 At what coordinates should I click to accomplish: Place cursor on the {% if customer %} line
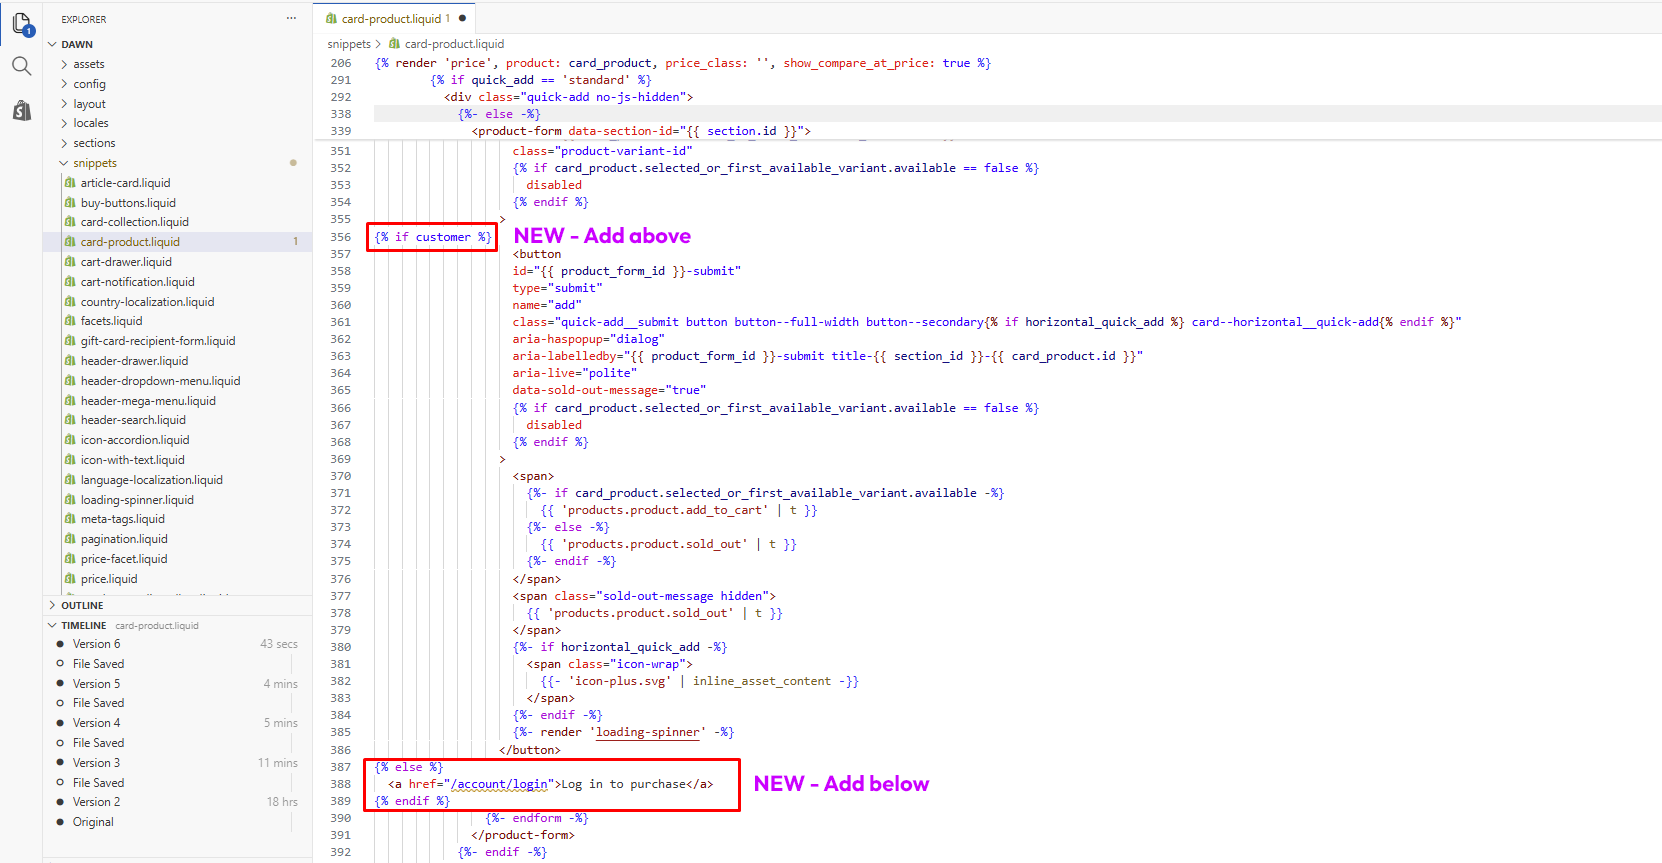coord(433,237)
